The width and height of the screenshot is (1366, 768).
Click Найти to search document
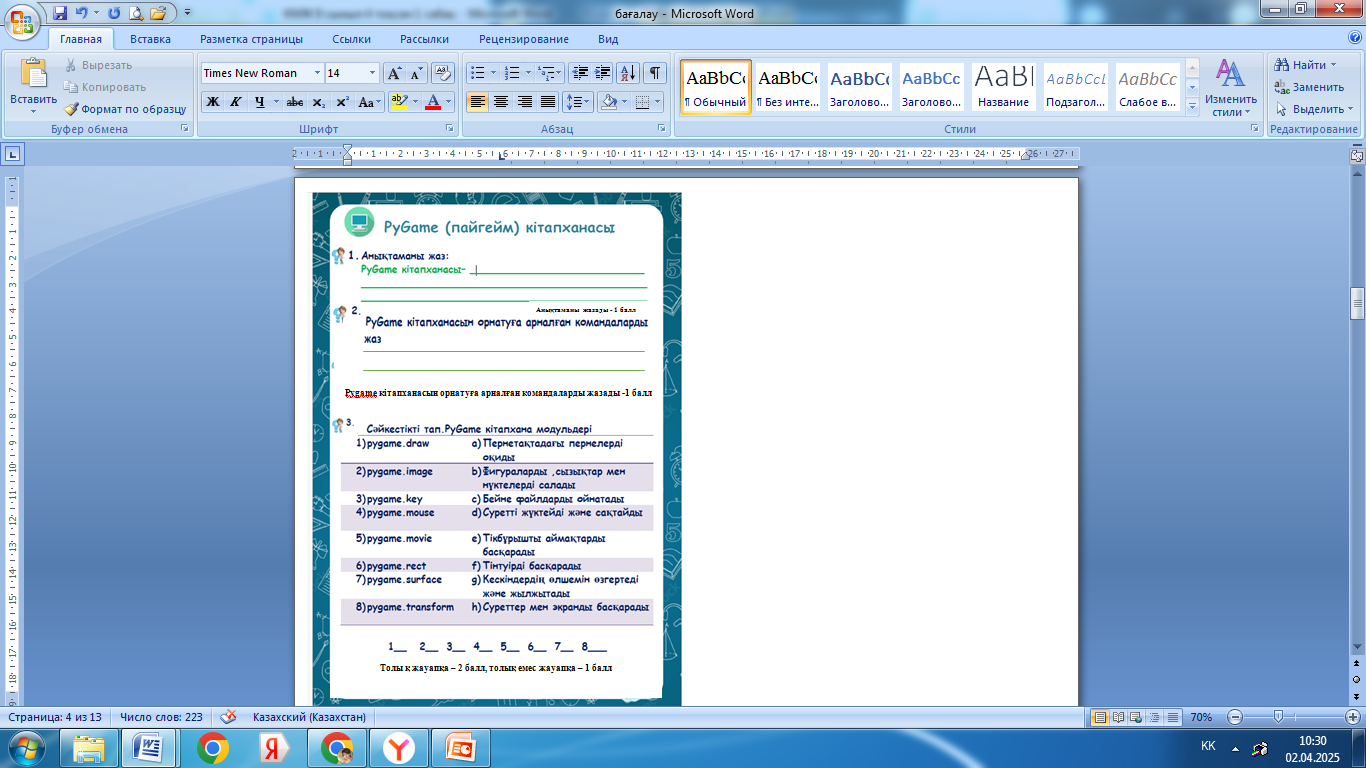(x=1306, y=65)
